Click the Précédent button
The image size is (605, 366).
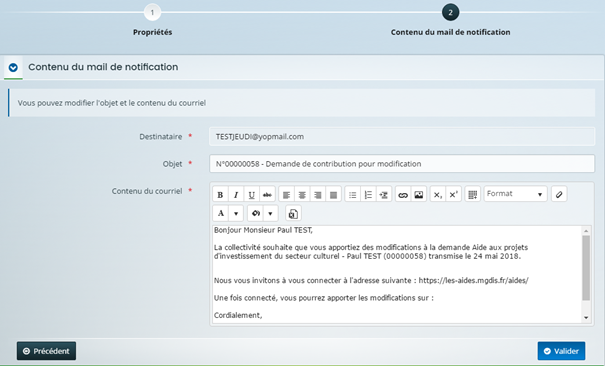[46, 351]
